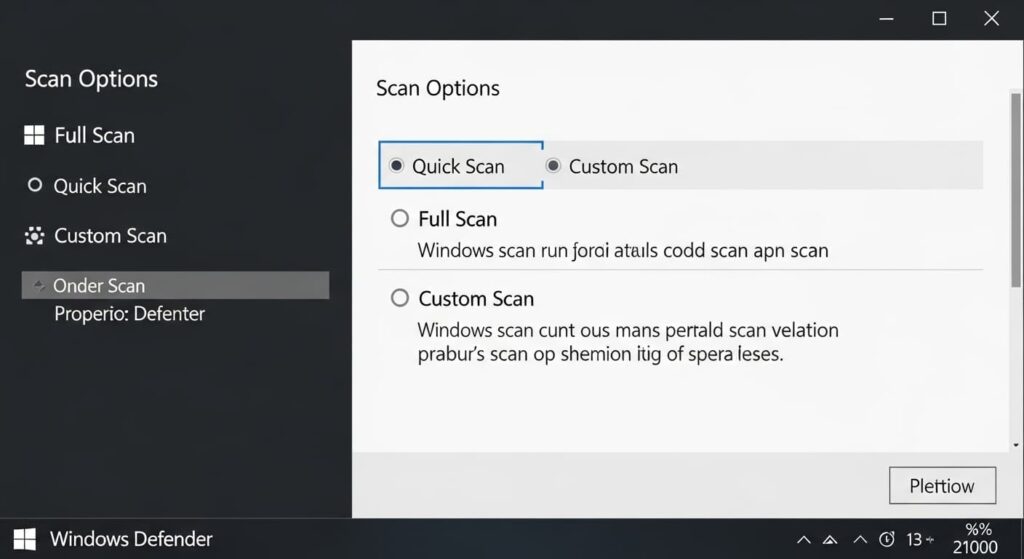
Task: Close the Scan Options window
Action: pyautogui.click(x=991, y=19)
